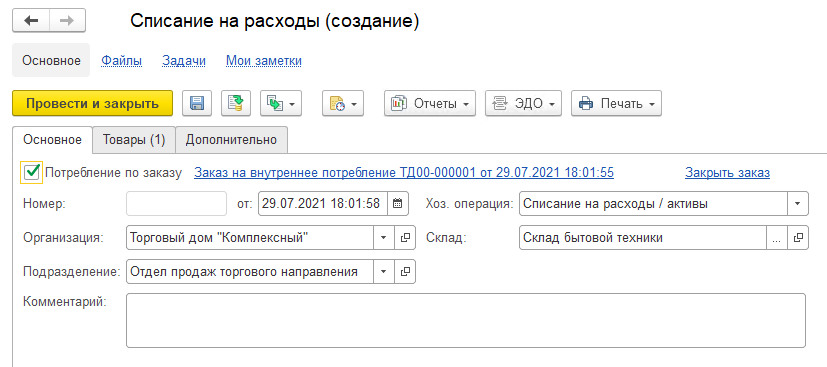827x367 pixels.
Task: Click the Закрыть заказ link
Action: 727,172
